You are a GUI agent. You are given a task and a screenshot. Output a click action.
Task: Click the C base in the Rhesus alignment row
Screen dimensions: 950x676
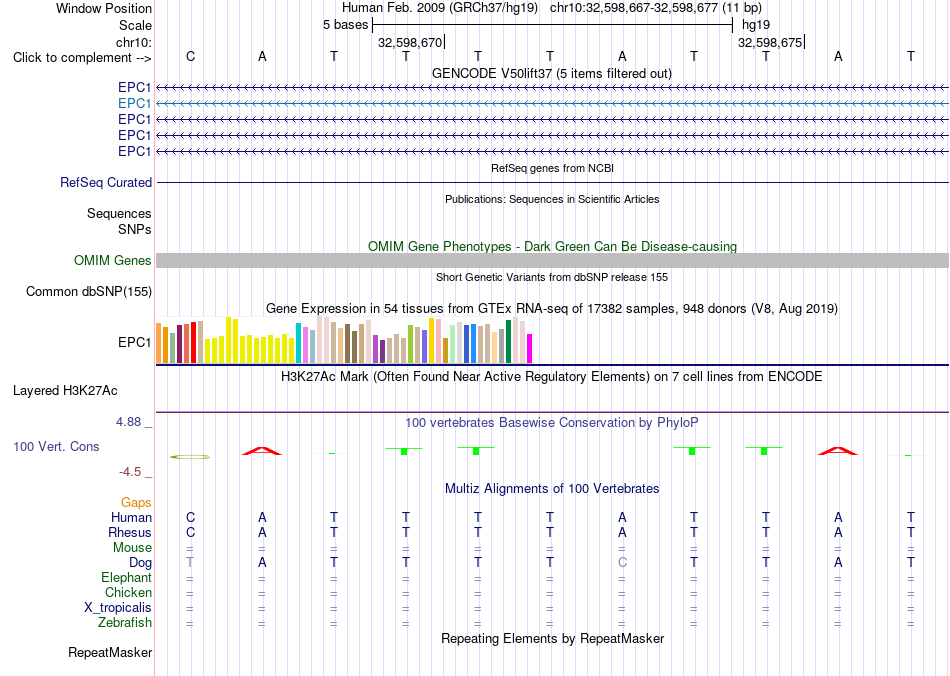[x=190, y=532]
